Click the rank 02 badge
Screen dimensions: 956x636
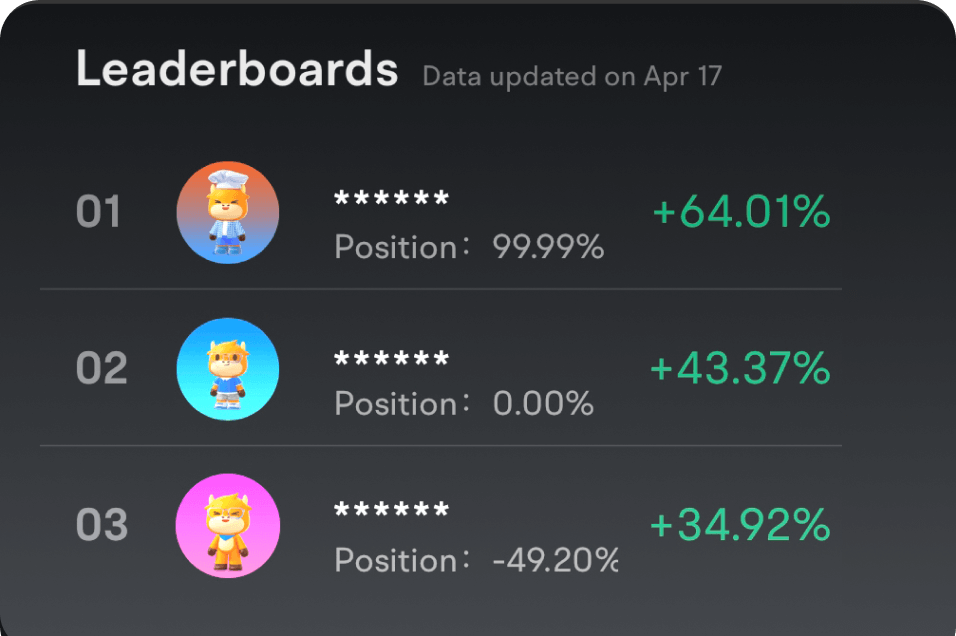coord(99,369)
